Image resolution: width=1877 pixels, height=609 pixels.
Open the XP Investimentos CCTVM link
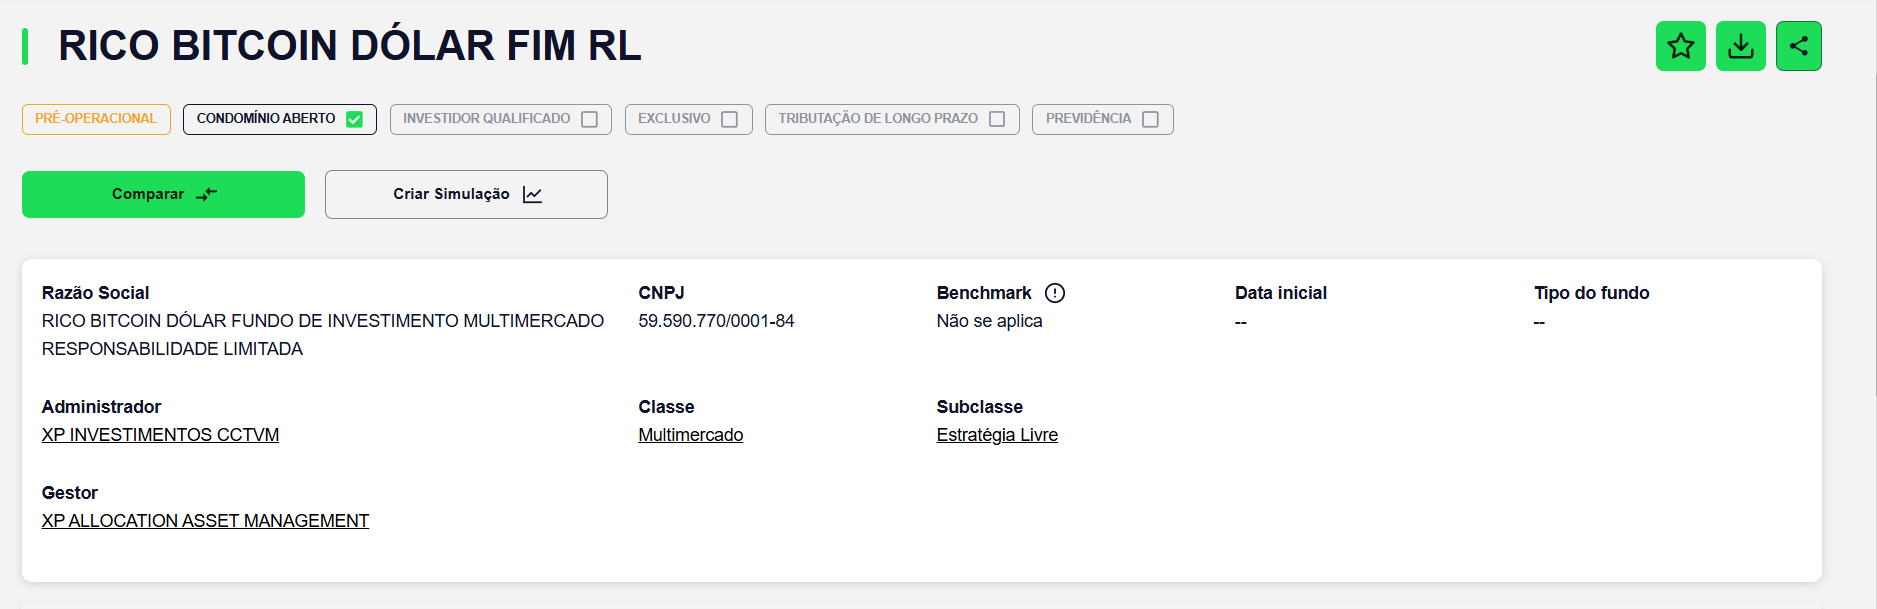point(160,435)
